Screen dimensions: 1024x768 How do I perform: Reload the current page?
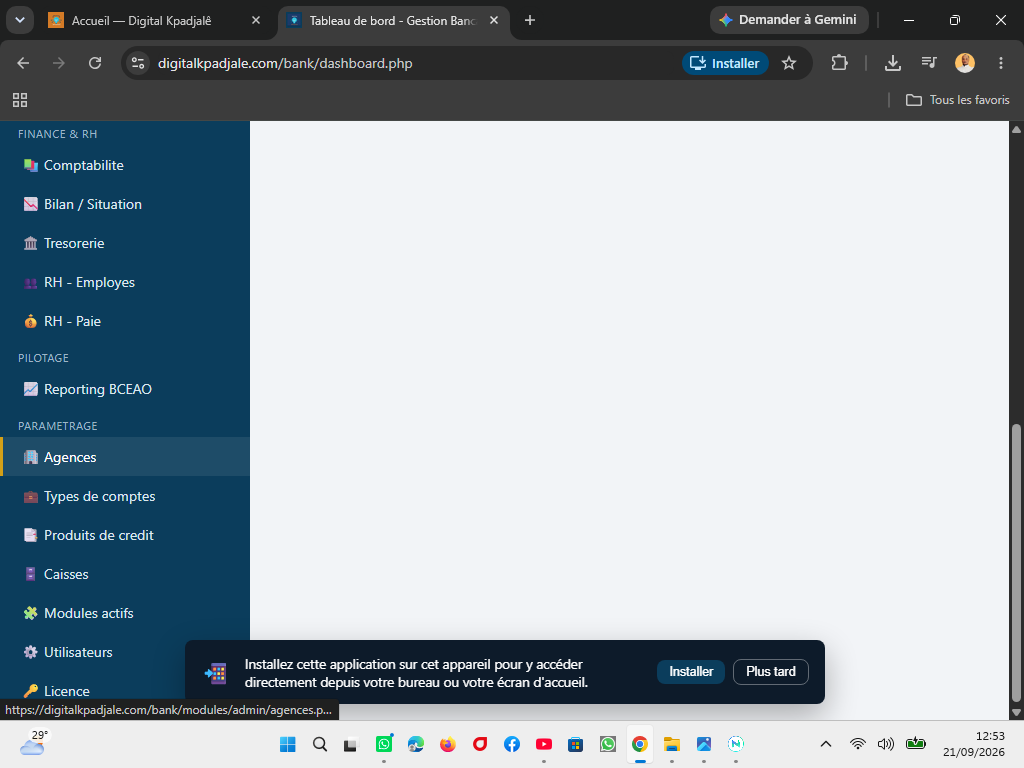95,63
